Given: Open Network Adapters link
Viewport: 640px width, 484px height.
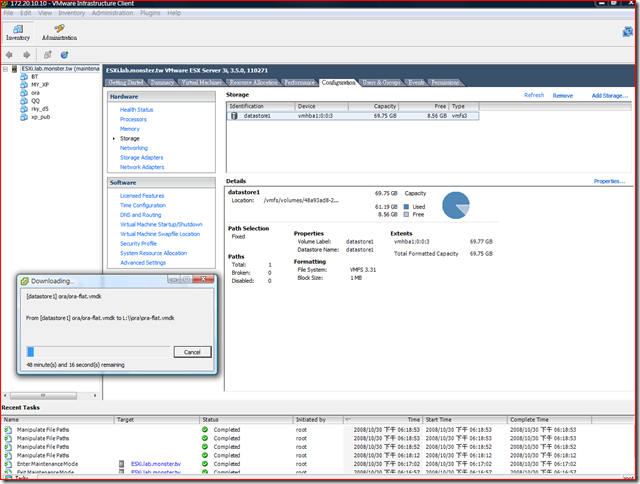Looking at the screenshot, I should [x=142, y=167].
